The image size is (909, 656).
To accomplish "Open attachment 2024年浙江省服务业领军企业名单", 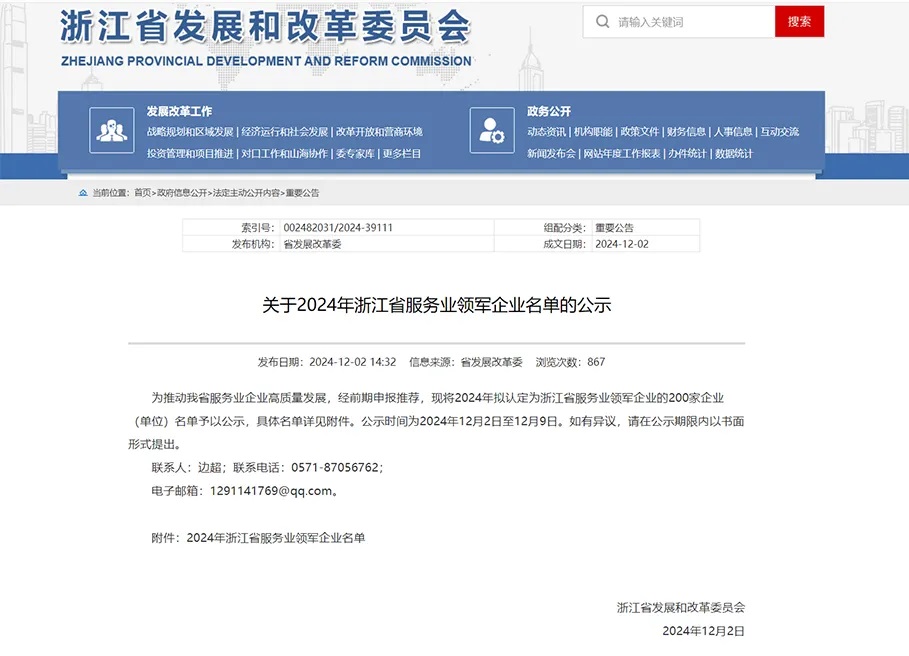I will (276, 538).
